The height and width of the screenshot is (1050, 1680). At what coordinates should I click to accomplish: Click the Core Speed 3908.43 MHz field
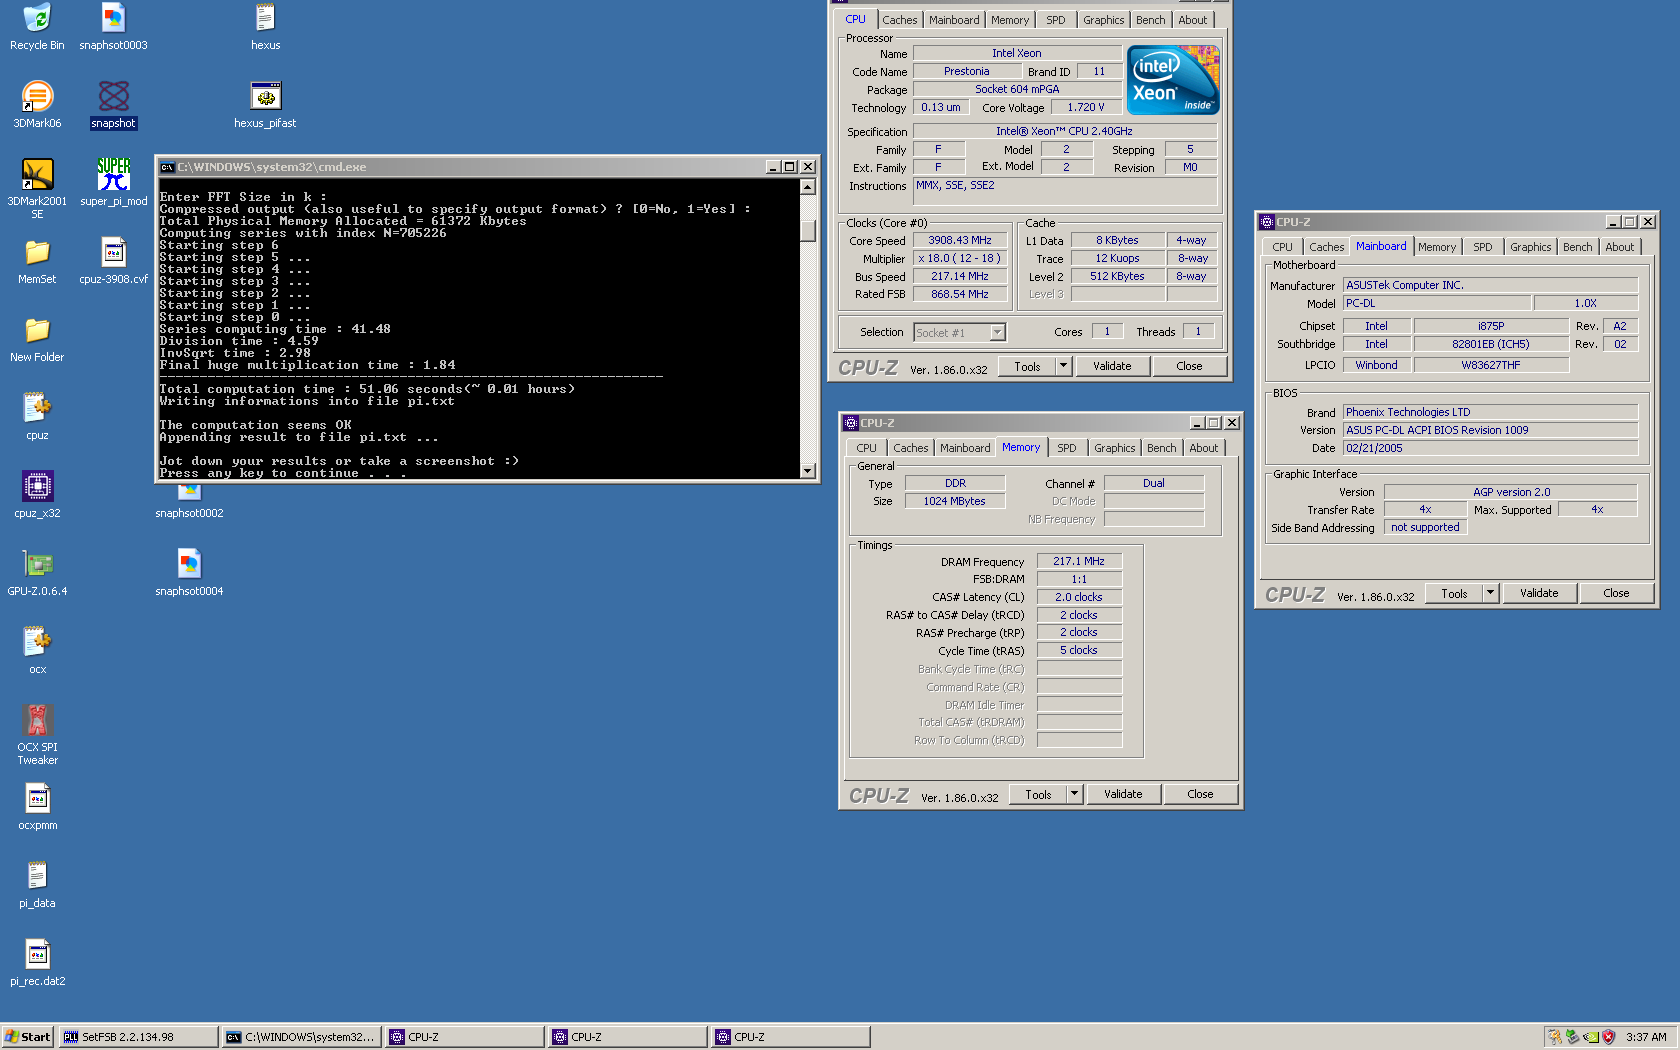coord(960,240)
